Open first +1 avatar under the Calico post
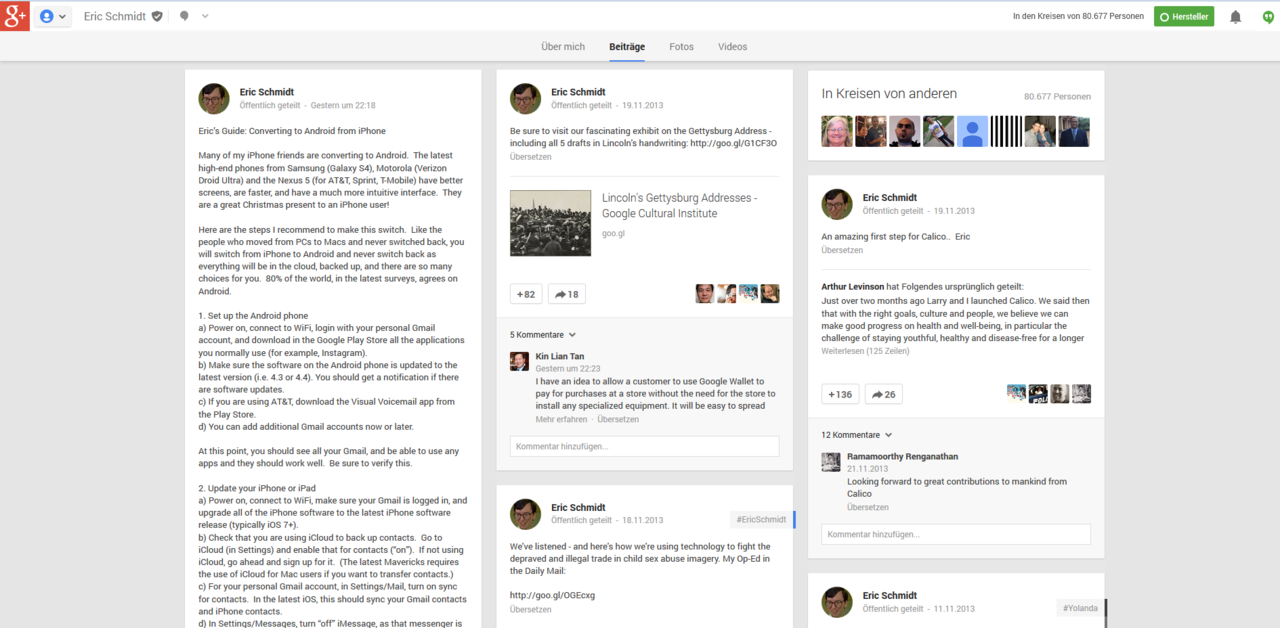This screenshot has height=628, width=1280. [x=1017, y=394]
